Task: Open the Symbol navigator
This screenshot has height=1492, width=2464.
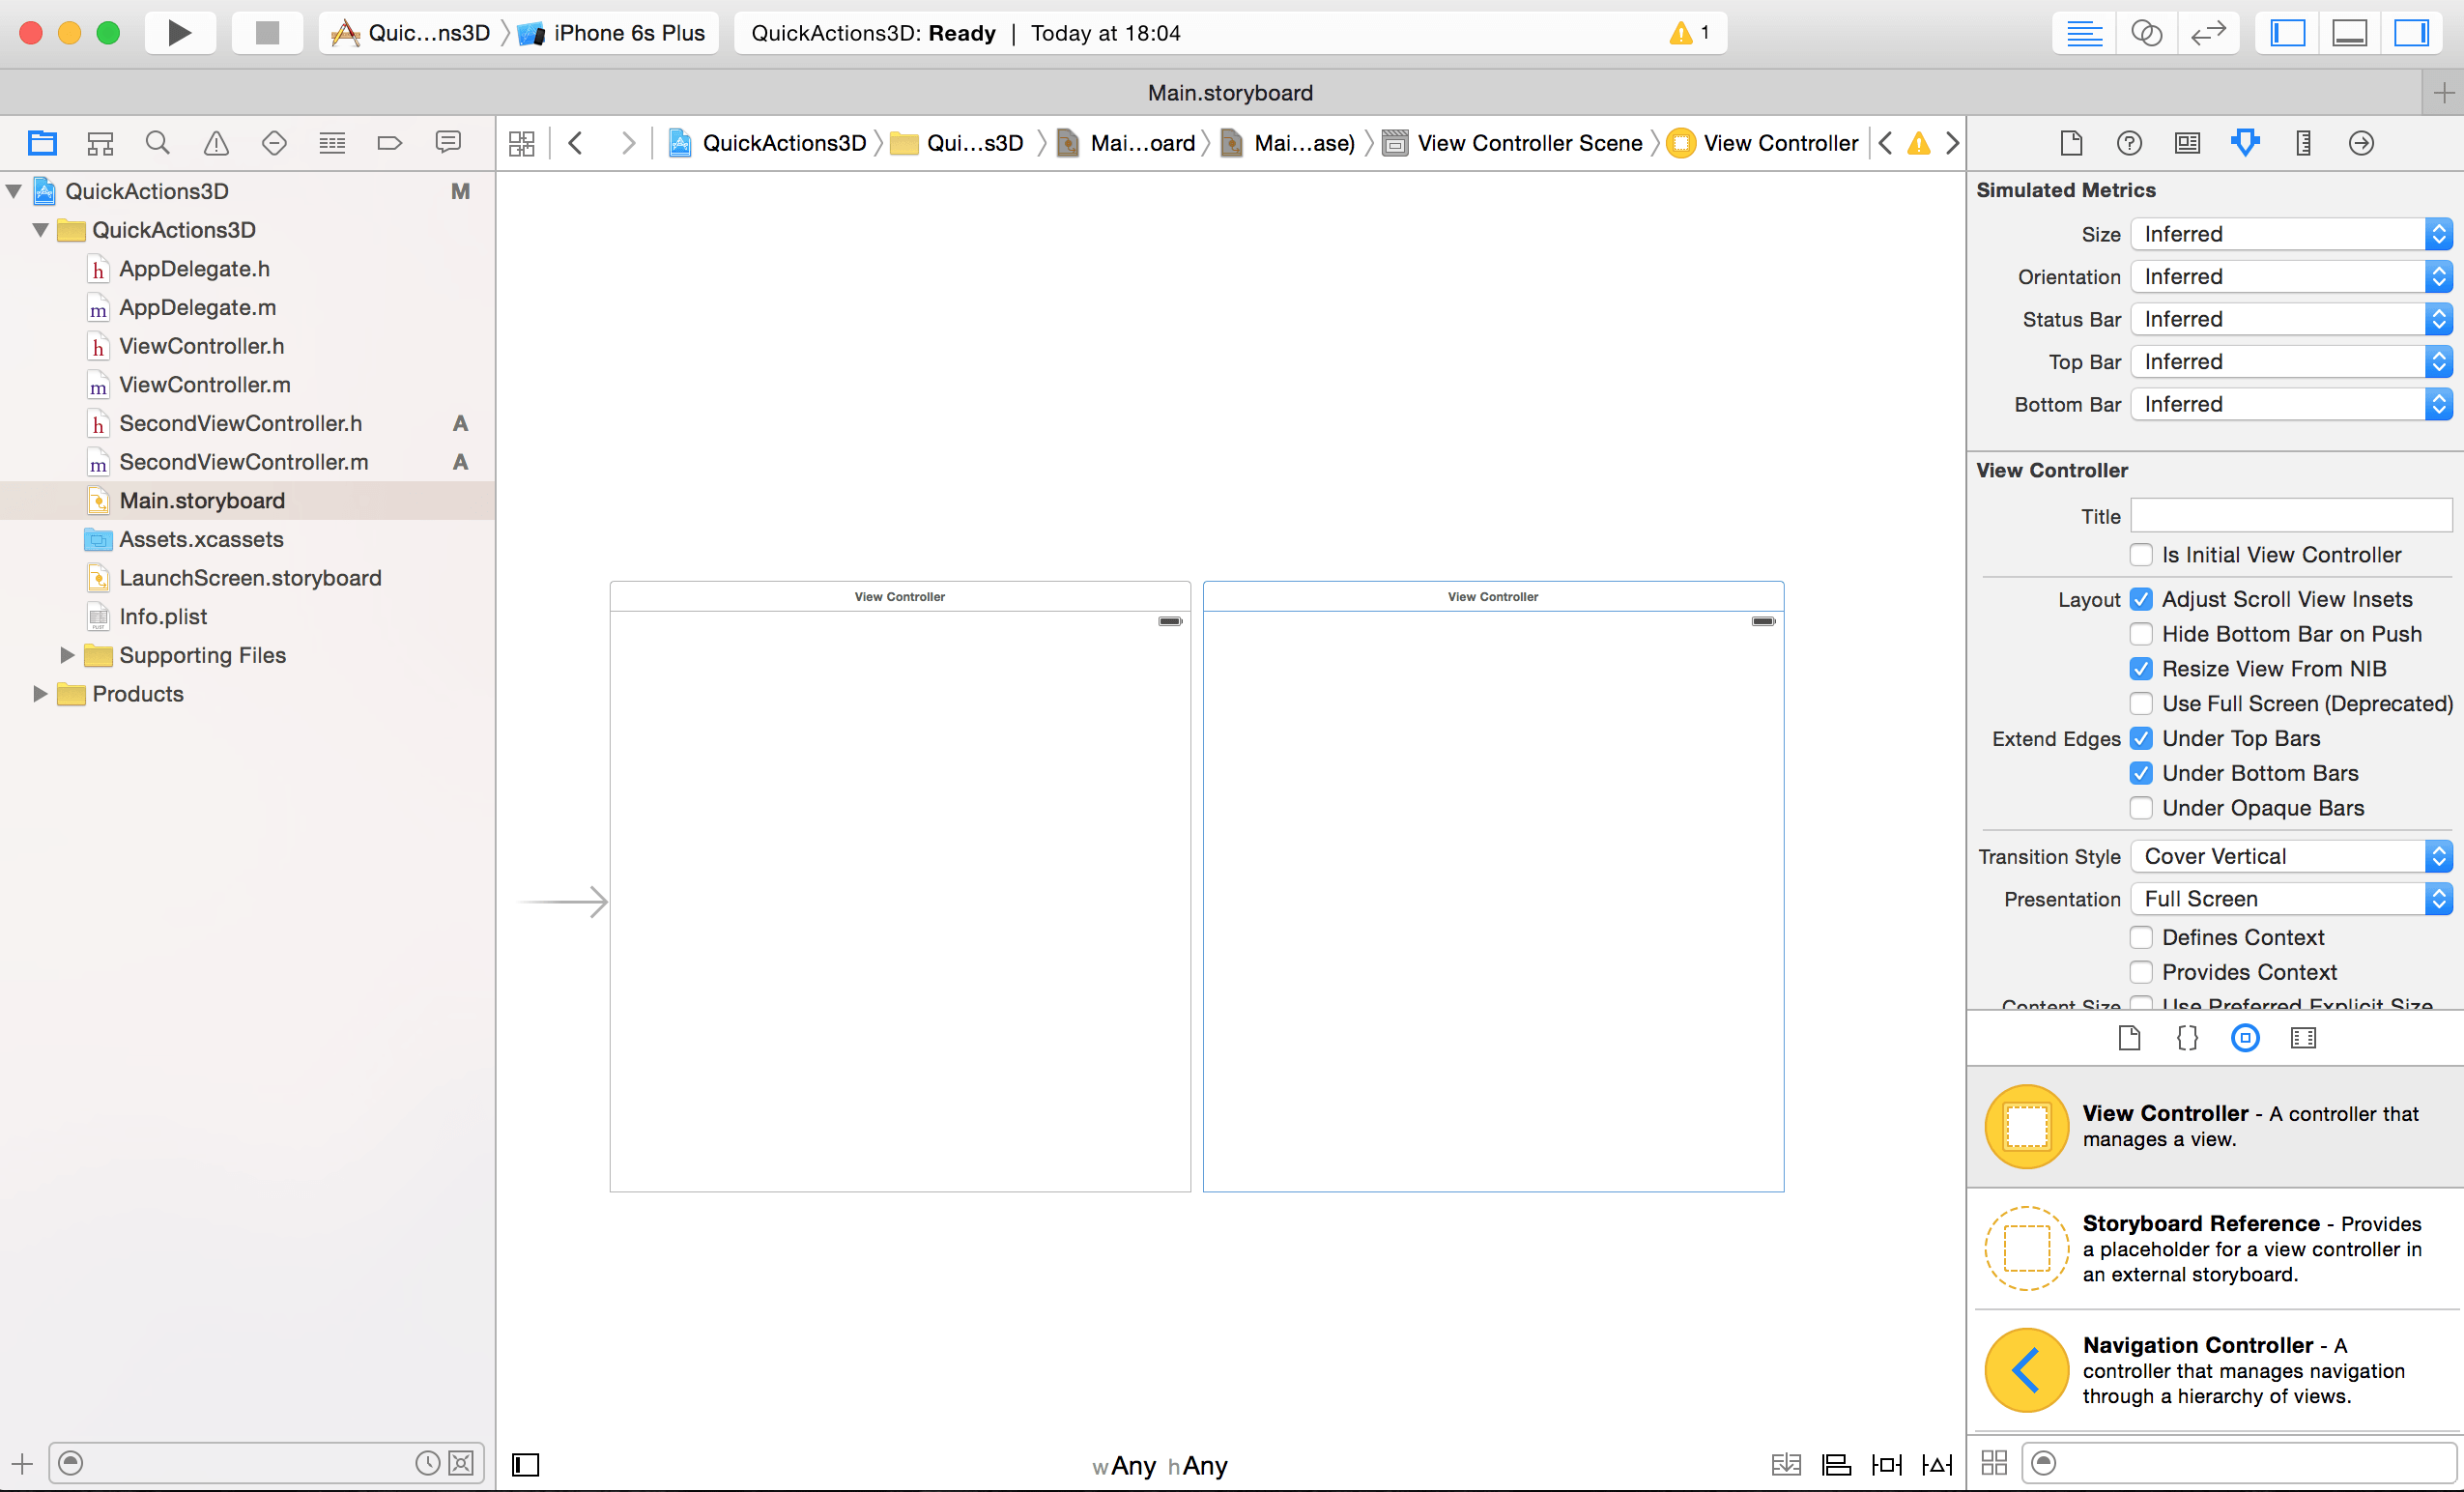Action: (100, 143)
